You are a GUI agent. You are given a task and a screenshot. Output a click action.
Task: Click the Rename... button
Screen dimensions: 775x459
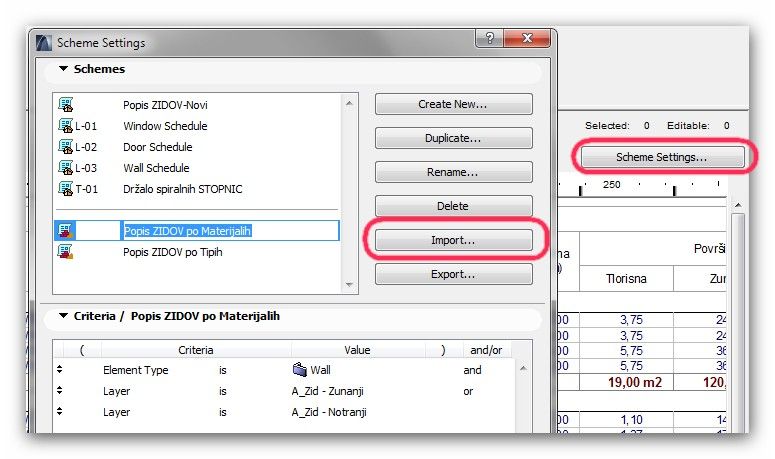[x=453, y=172]
